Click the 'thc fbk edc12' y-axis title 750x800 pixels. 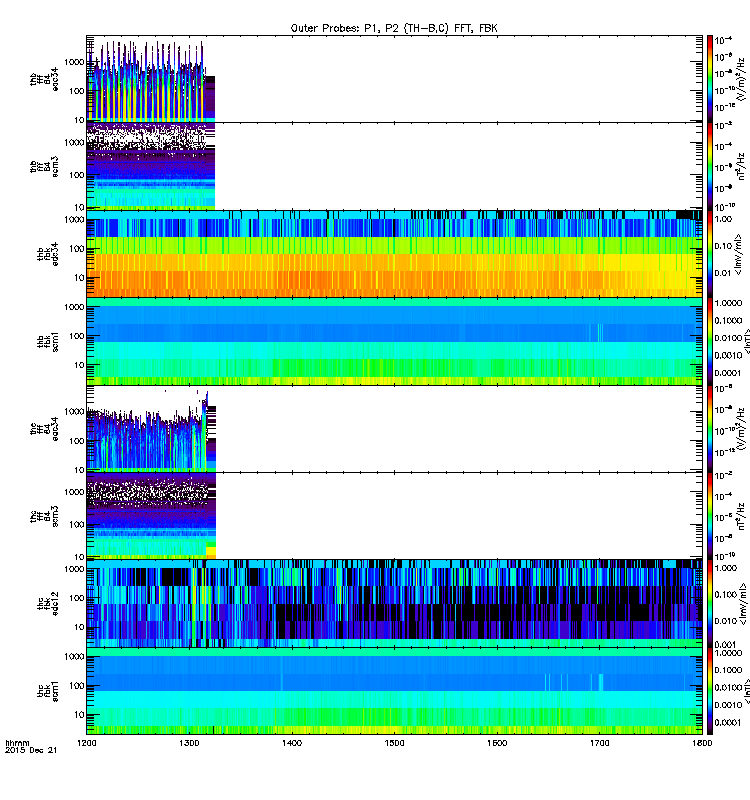tap(48, 604)
